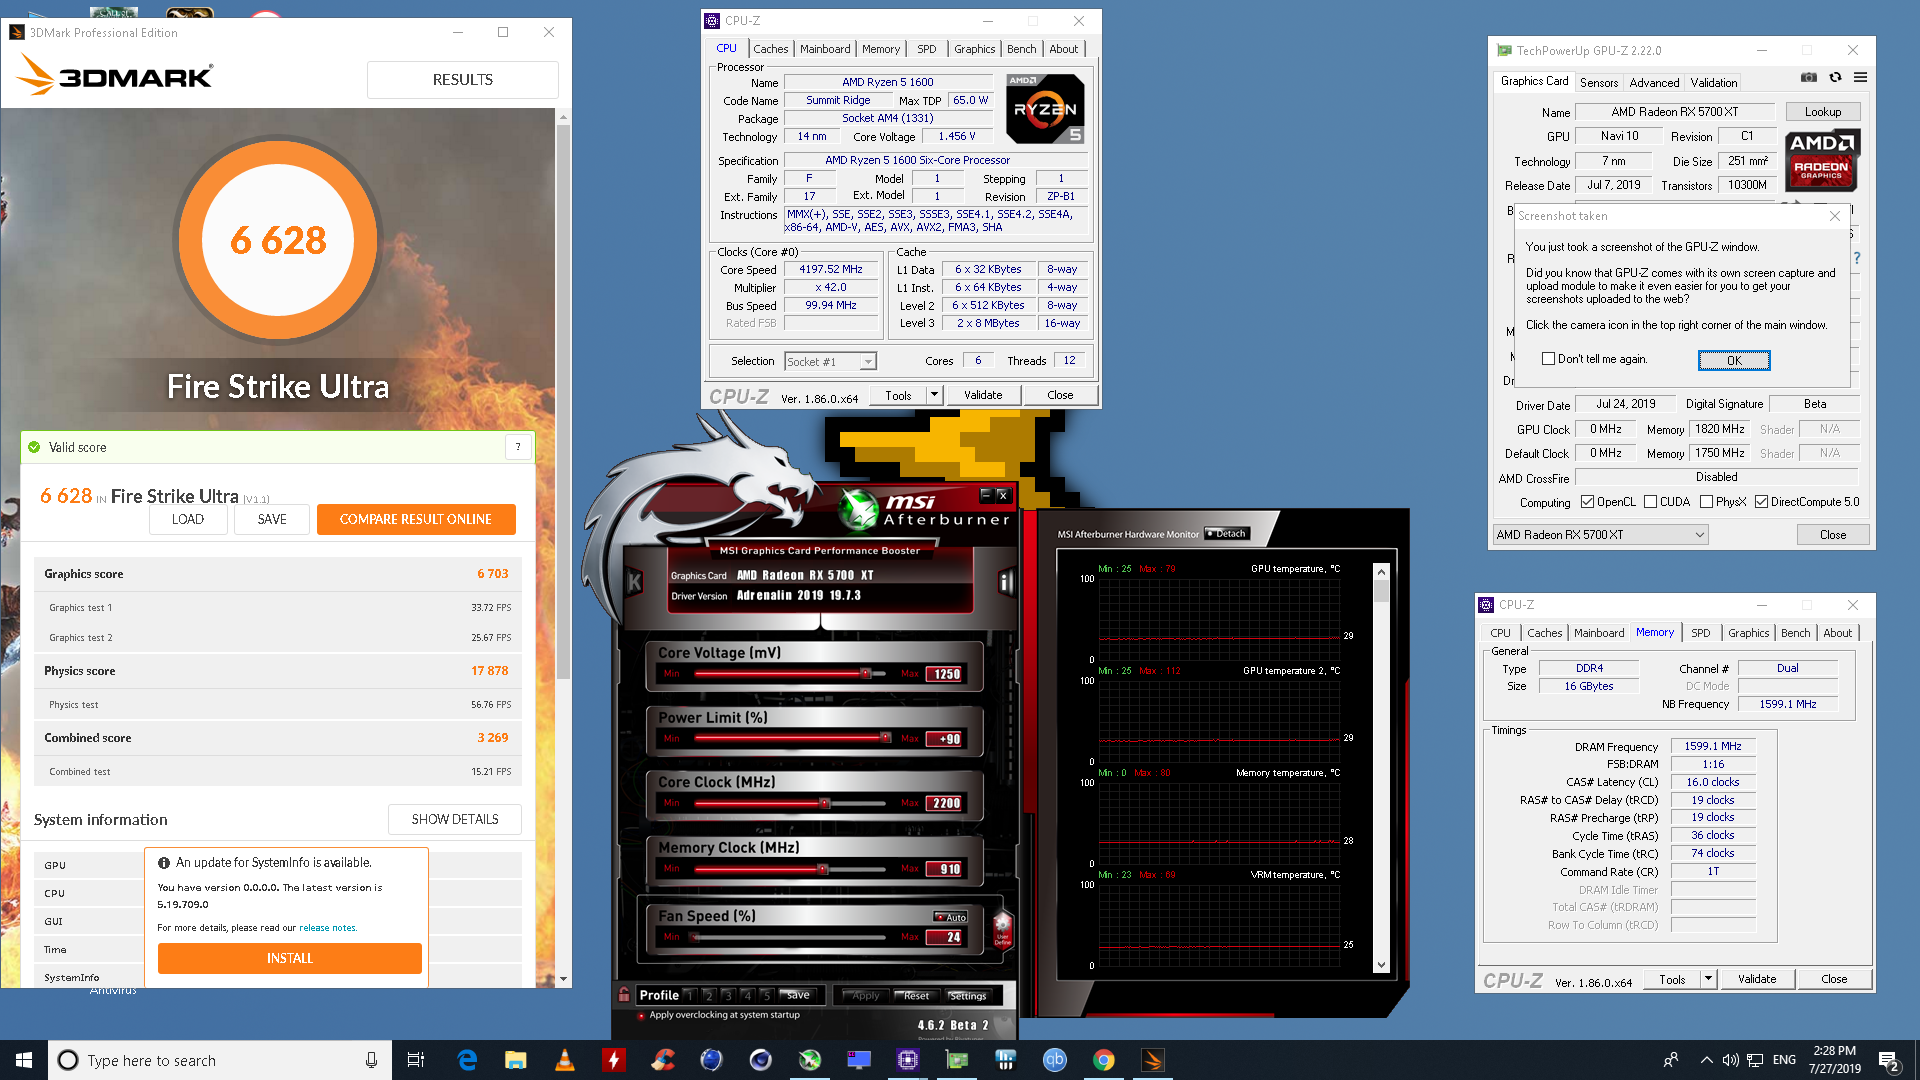Screen dimensions: 1920x1080
Task: Open the Tools dropdown arrow in top CPU-Z
Action: (934, 395)
